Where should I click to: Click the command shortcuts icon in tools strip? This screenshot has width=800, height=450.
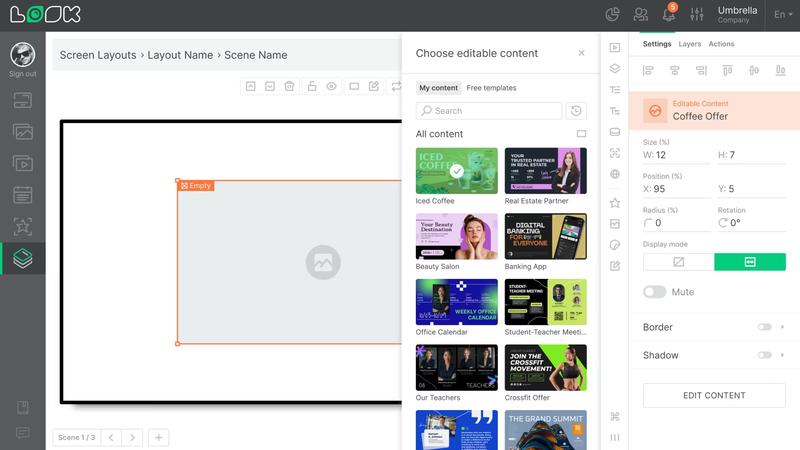tap(615, 416)
